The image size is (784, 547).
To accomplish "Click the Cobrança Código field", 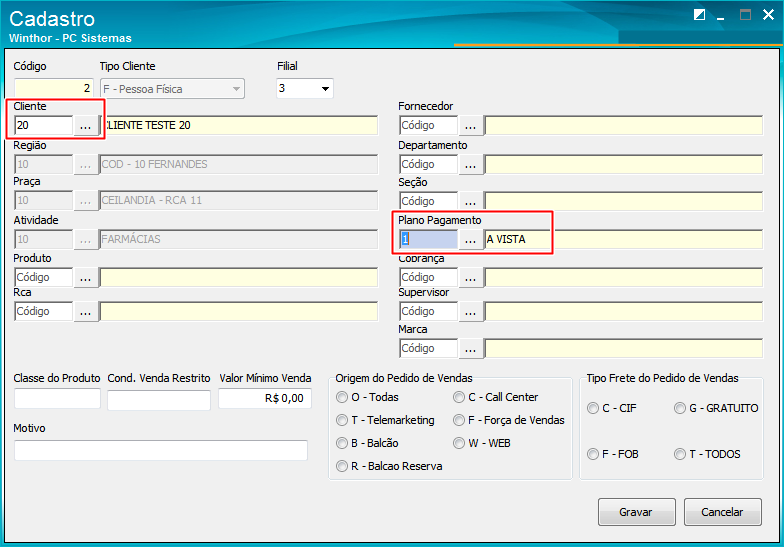I will tap(428, 278).
